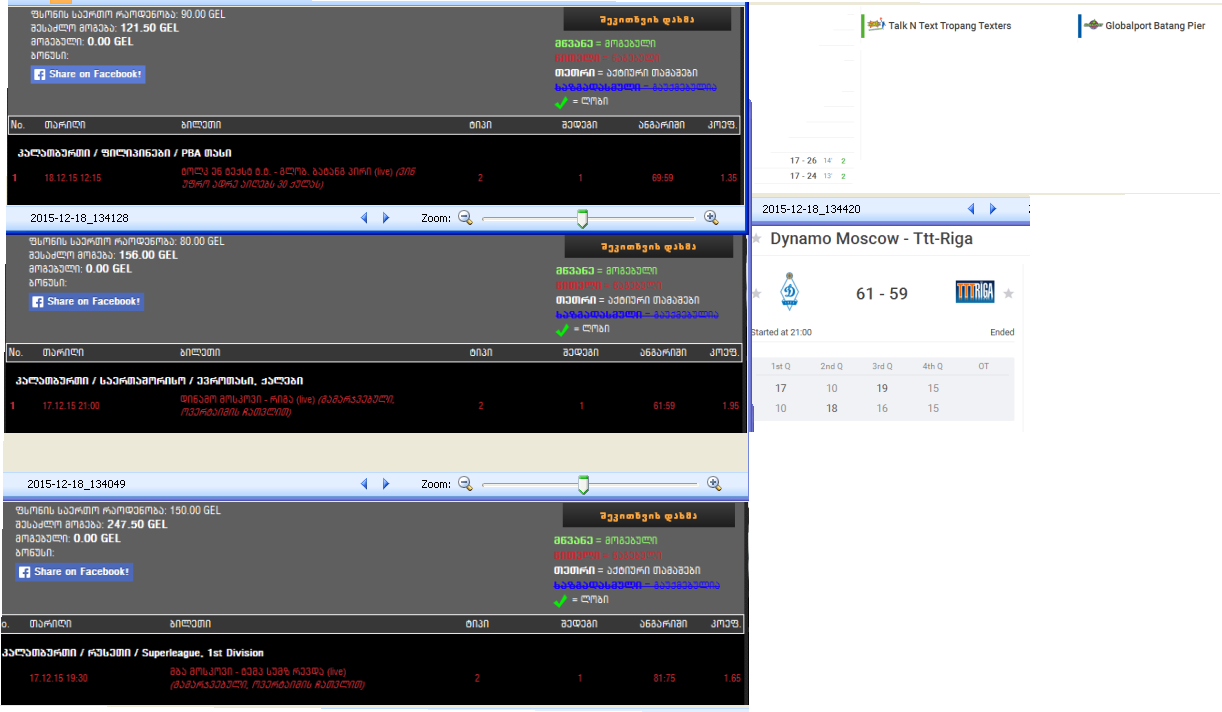The width and height of the screenshot is (1222, 712).
Task: Favorite Dynamo Moscow with star beside its logo
Action: pyautogui.click(x=757, y=293)
